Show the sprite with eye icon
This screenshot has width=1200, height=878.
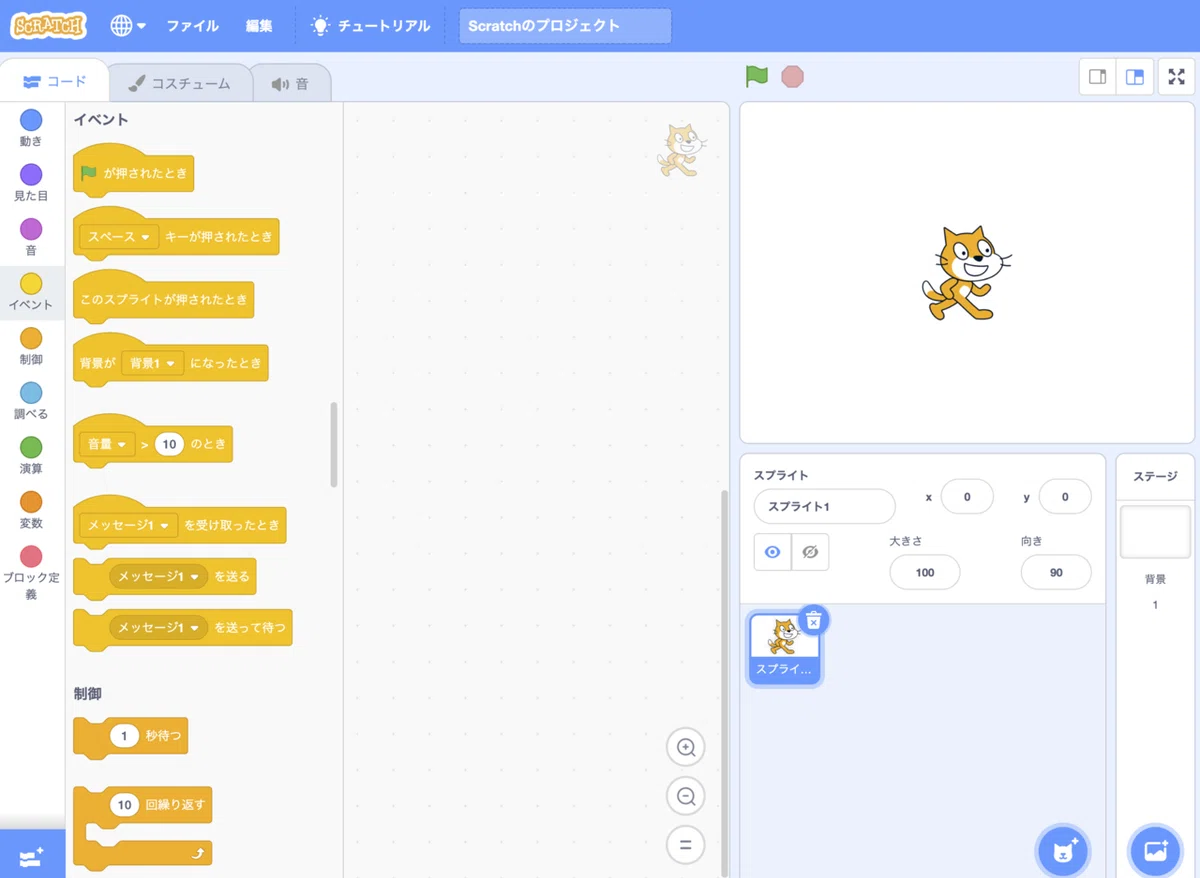click(772, 551)
